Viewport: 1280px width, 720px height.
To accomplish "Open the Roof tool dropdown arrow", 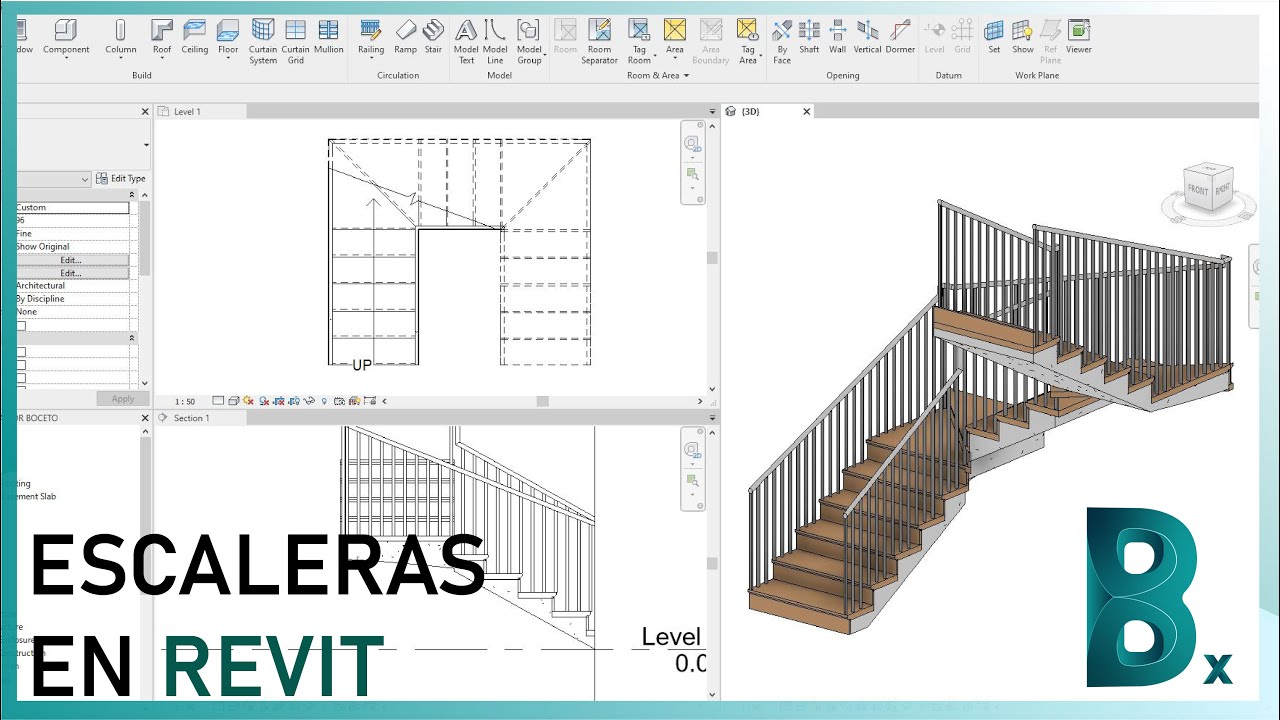I will coord(162,59).
